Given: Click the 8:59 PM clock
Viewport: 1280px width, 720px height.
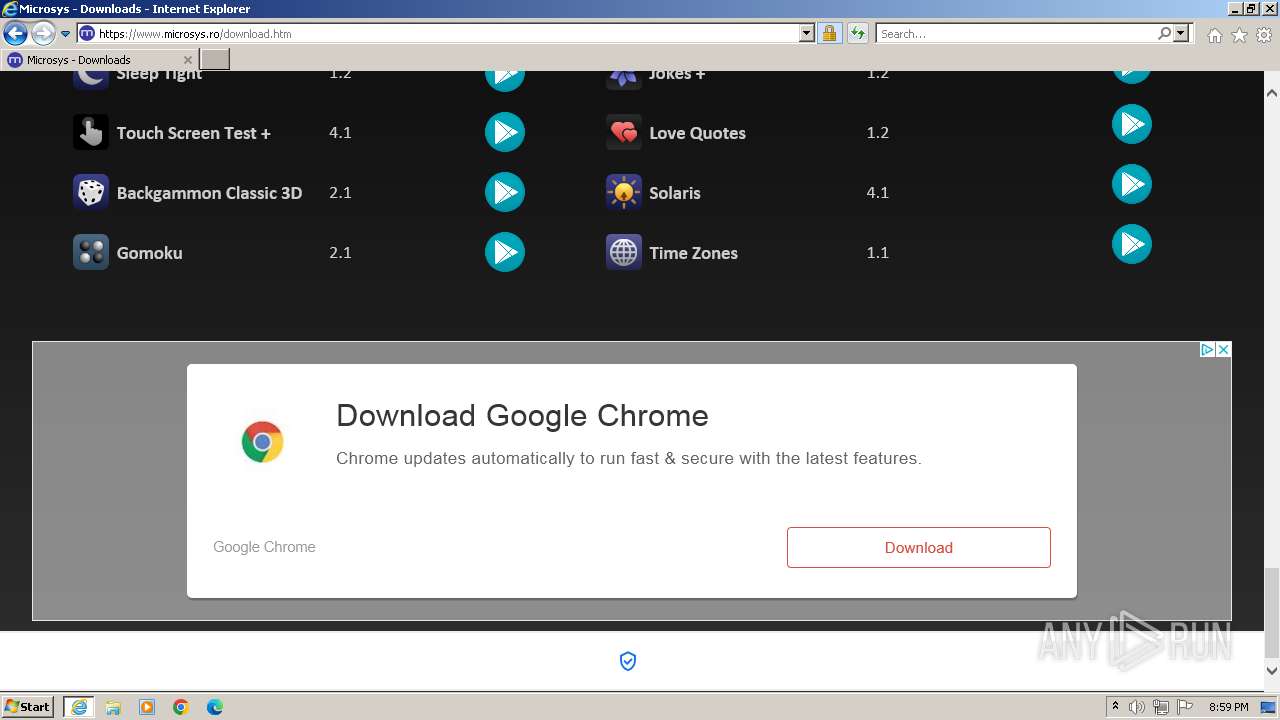Looking at the screenshot, I should point(1229,707).
